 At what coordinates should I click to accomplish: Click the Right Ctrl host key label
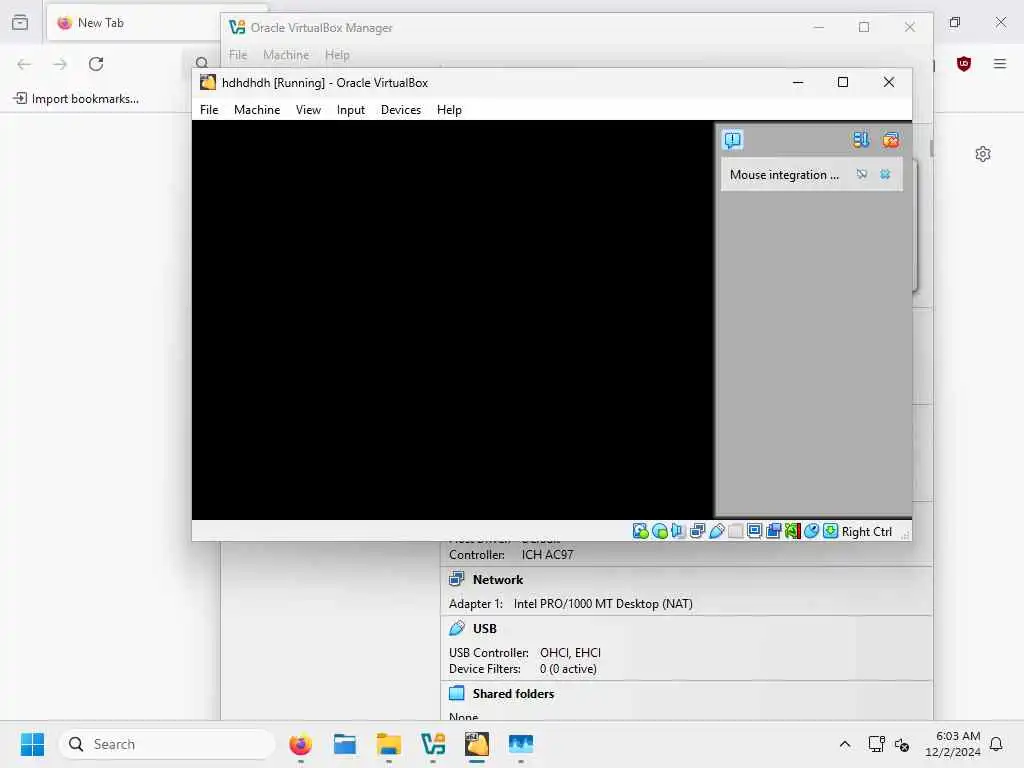click(x=867, y=532)
